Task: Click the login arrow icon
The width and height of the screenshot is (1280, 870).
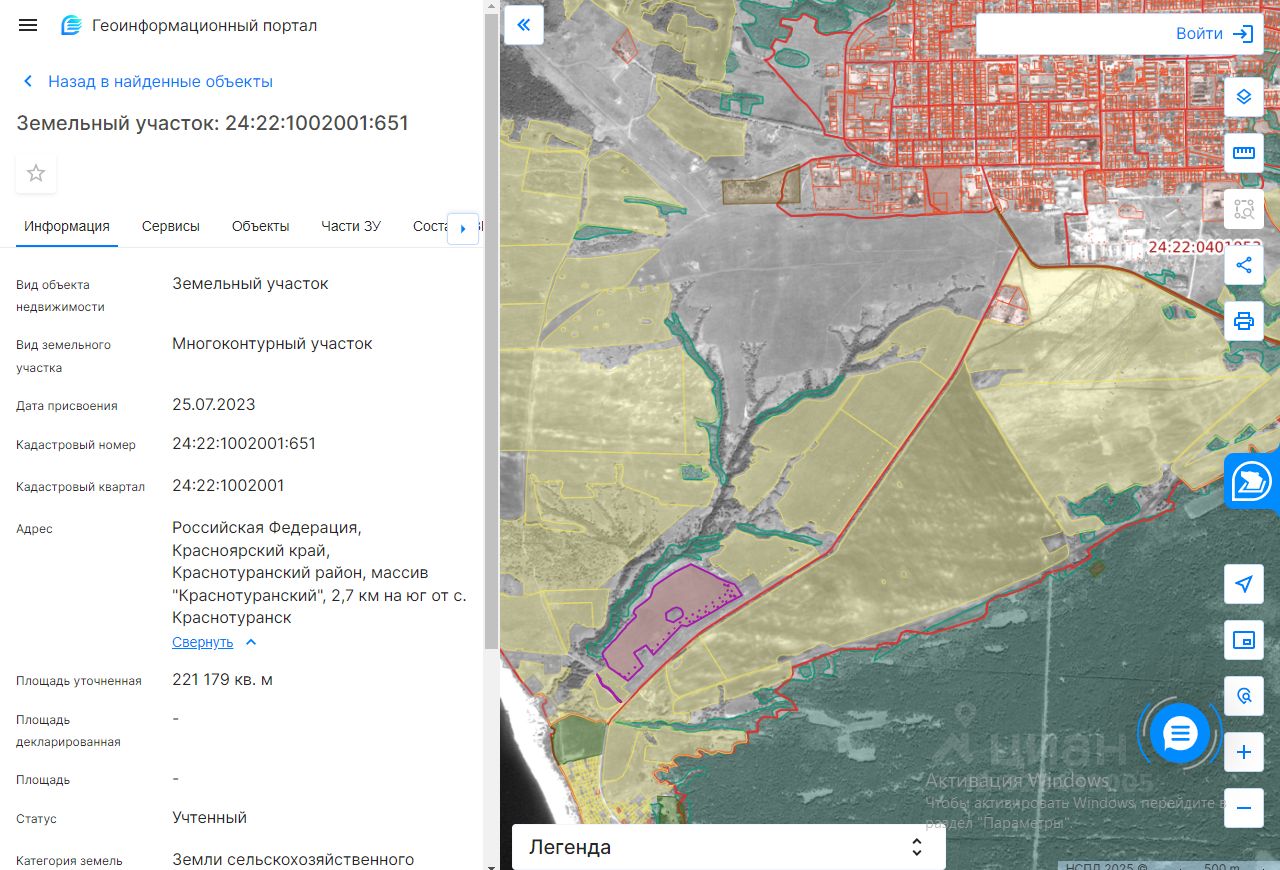Action: coord(1243,34)
